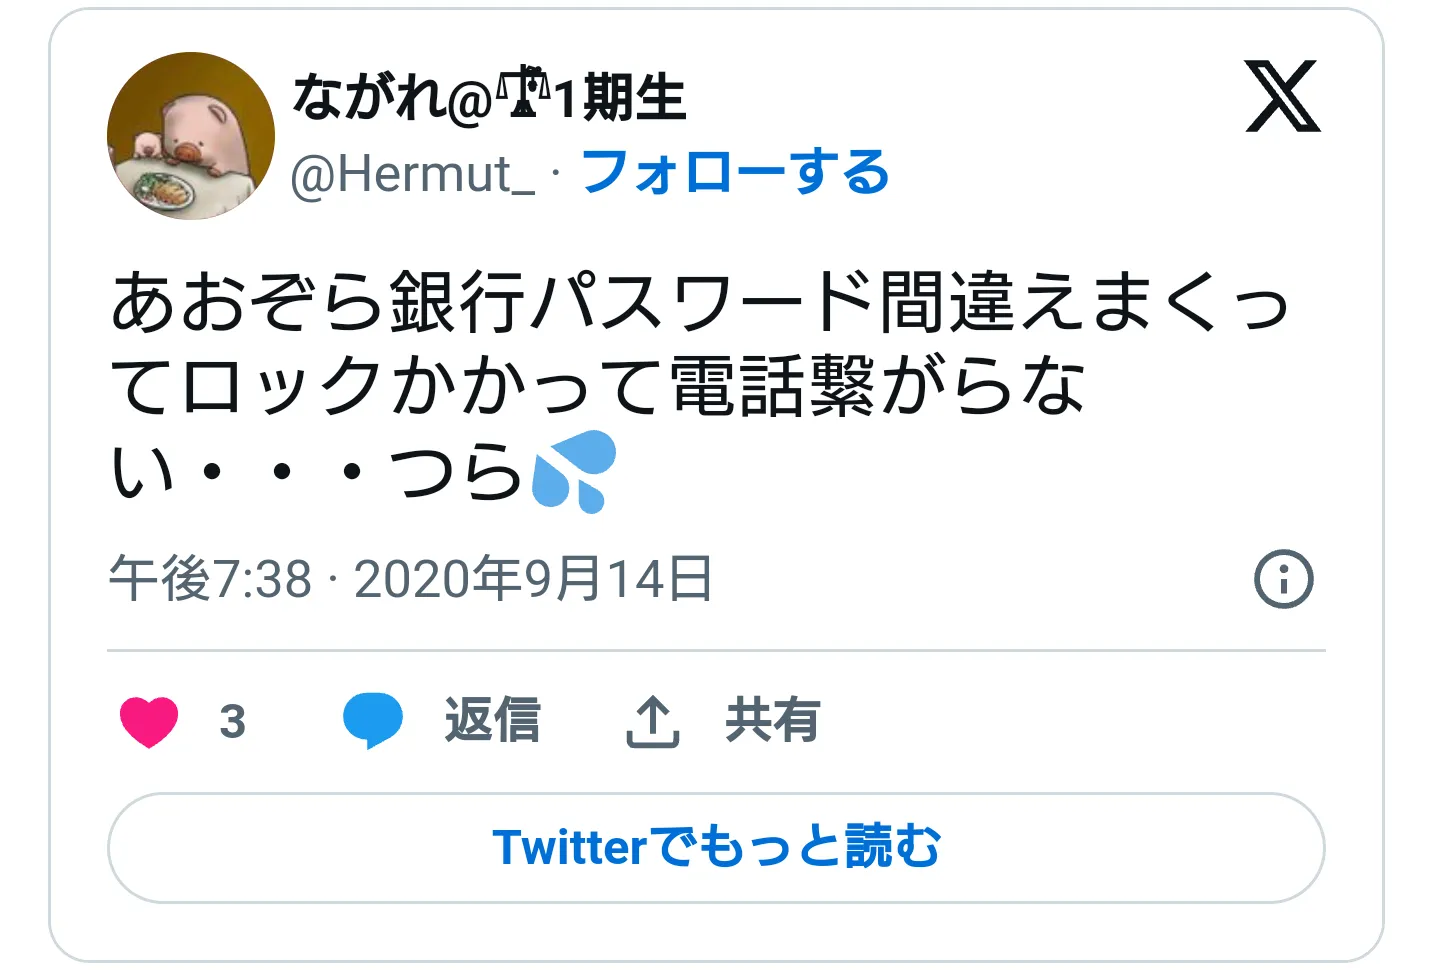This screenshot has width=1440, height=973.
Task: Click the @Hermut_ handle
Action: (412, 174)
